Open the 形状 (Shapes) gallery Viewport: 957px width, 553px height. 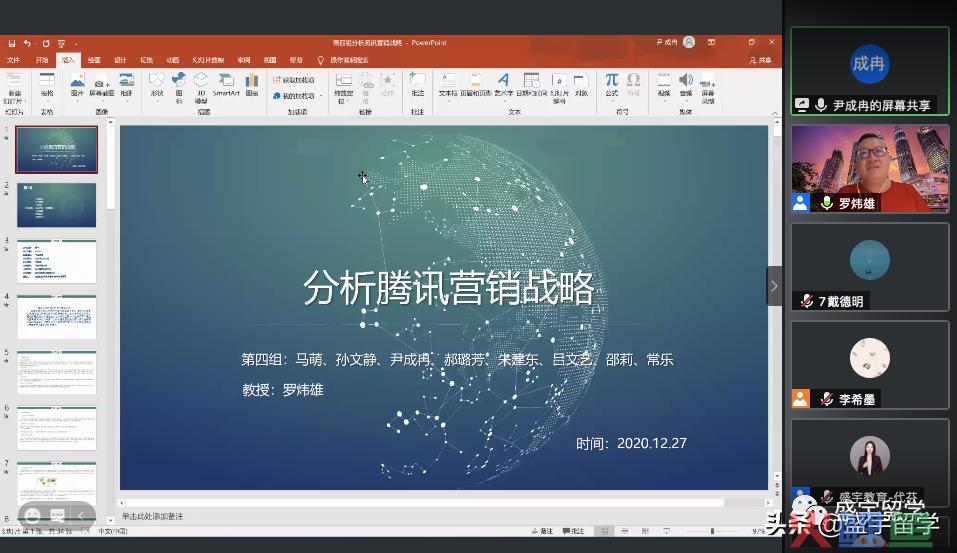click(x=157, y=85)
